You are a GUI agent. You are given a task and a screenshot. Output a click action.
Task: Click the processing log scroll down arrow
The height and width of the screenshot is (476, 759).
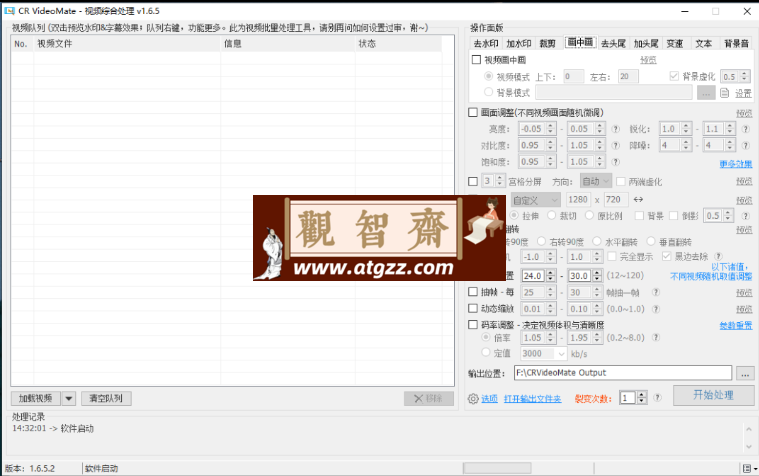(748, 447)
